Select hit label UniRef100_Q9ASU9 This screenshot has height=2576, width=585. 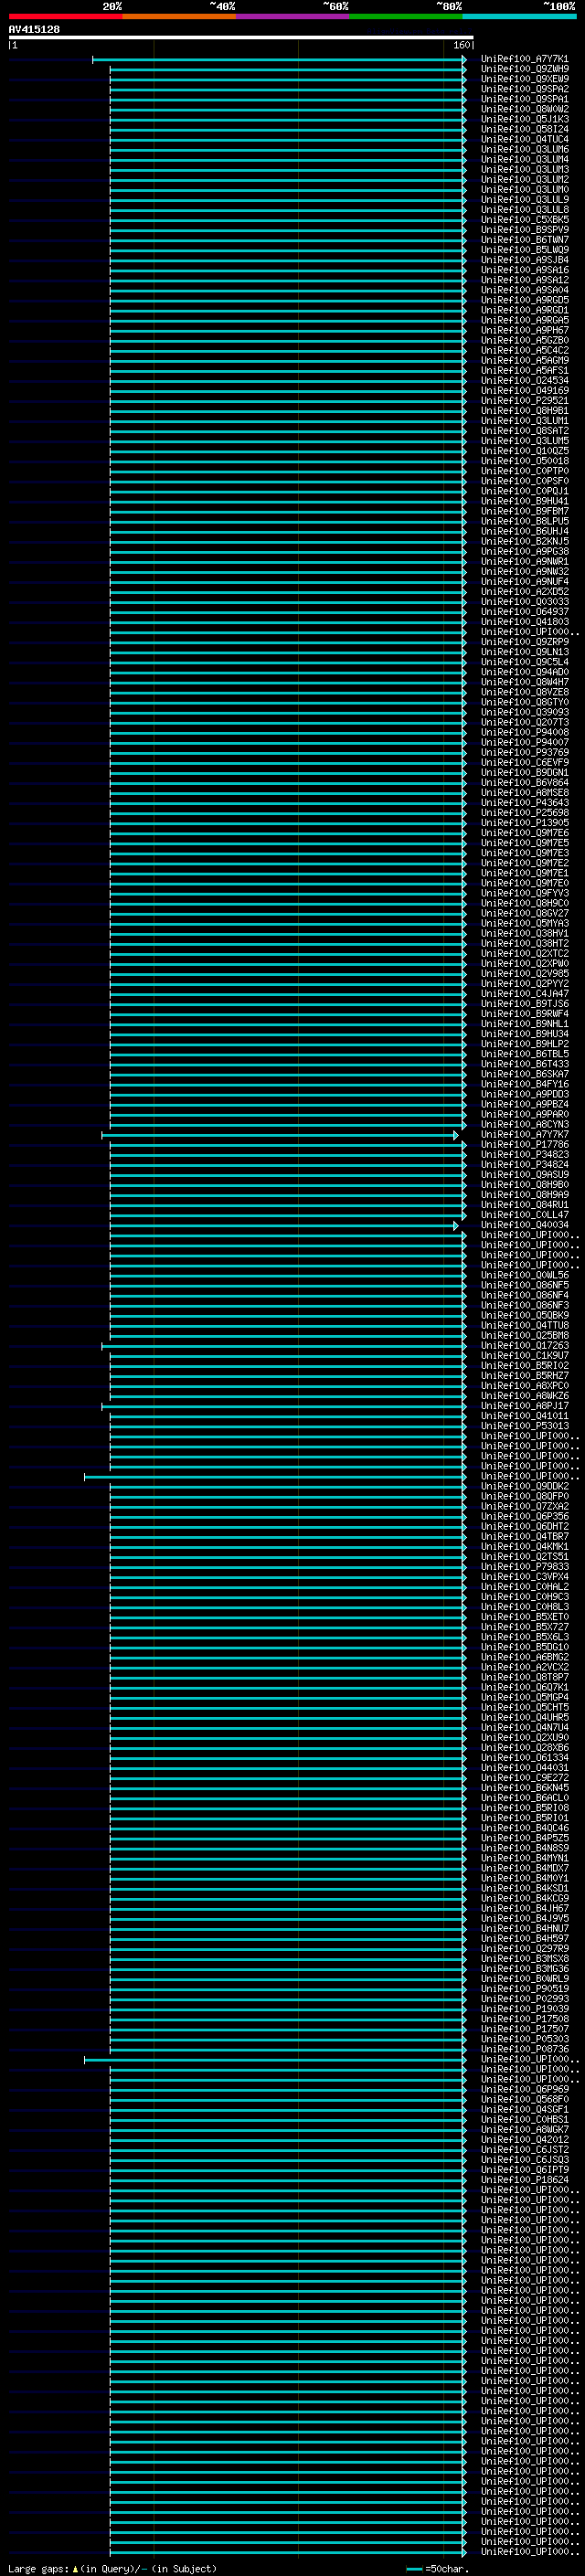click(x=525, y=1175)
